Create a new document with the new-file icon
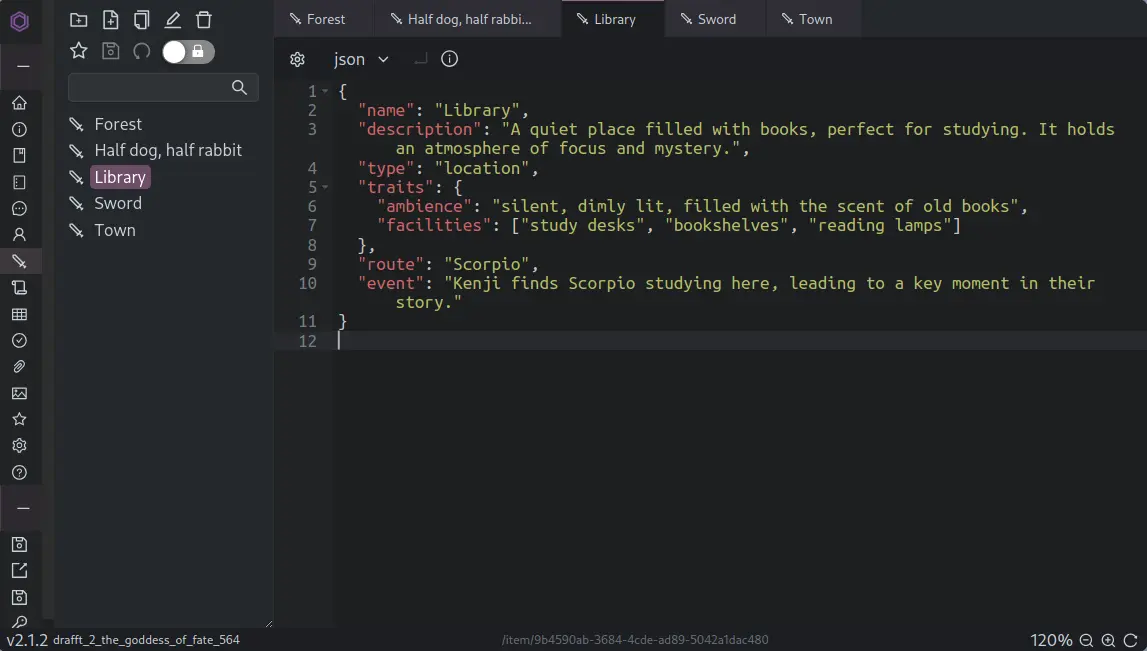Screen dimensions: 1147x651 point(110,19)
